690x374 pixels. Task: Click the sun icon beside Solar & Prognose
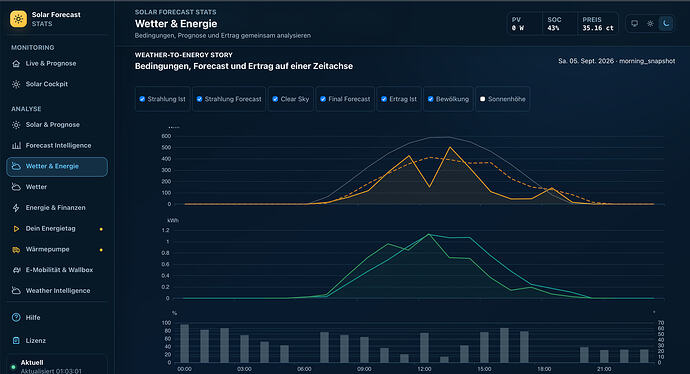pos(16,125)
